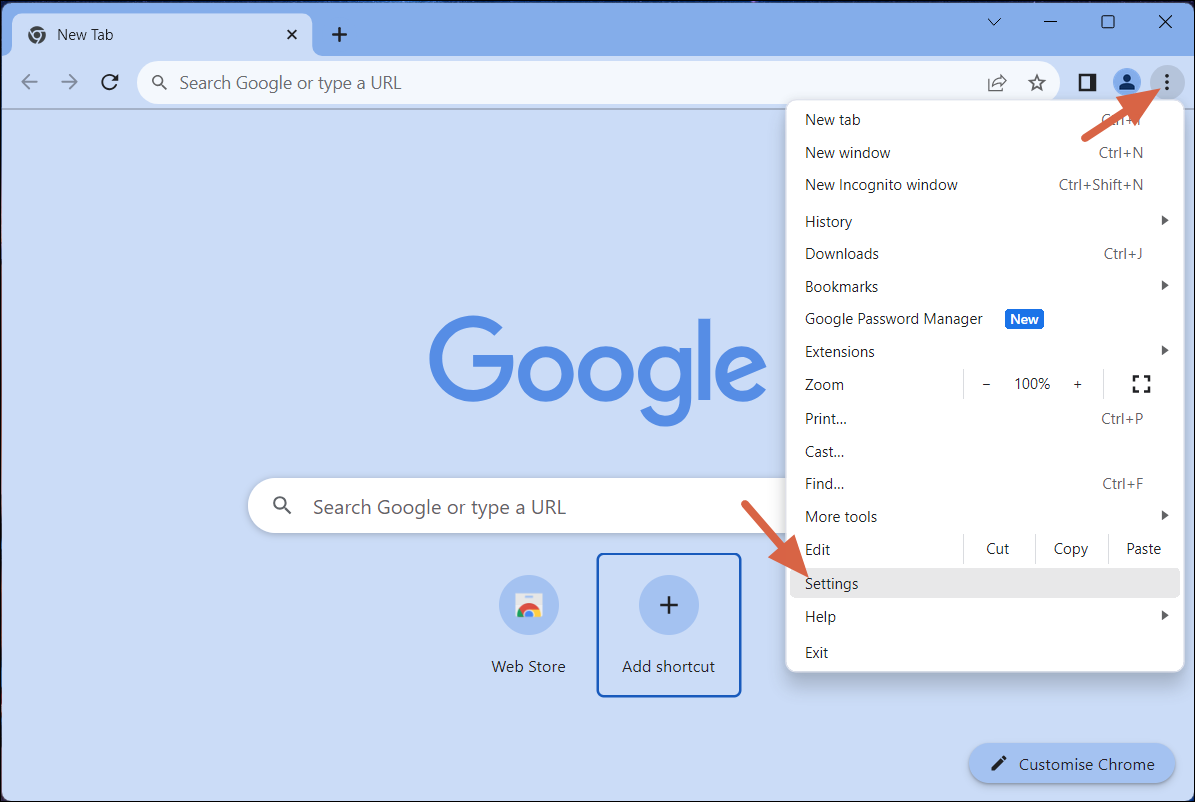Screen dimensions: 1195x802
Task: Bookmark this tab with the star icon
Action: (x=1037, y=82)
